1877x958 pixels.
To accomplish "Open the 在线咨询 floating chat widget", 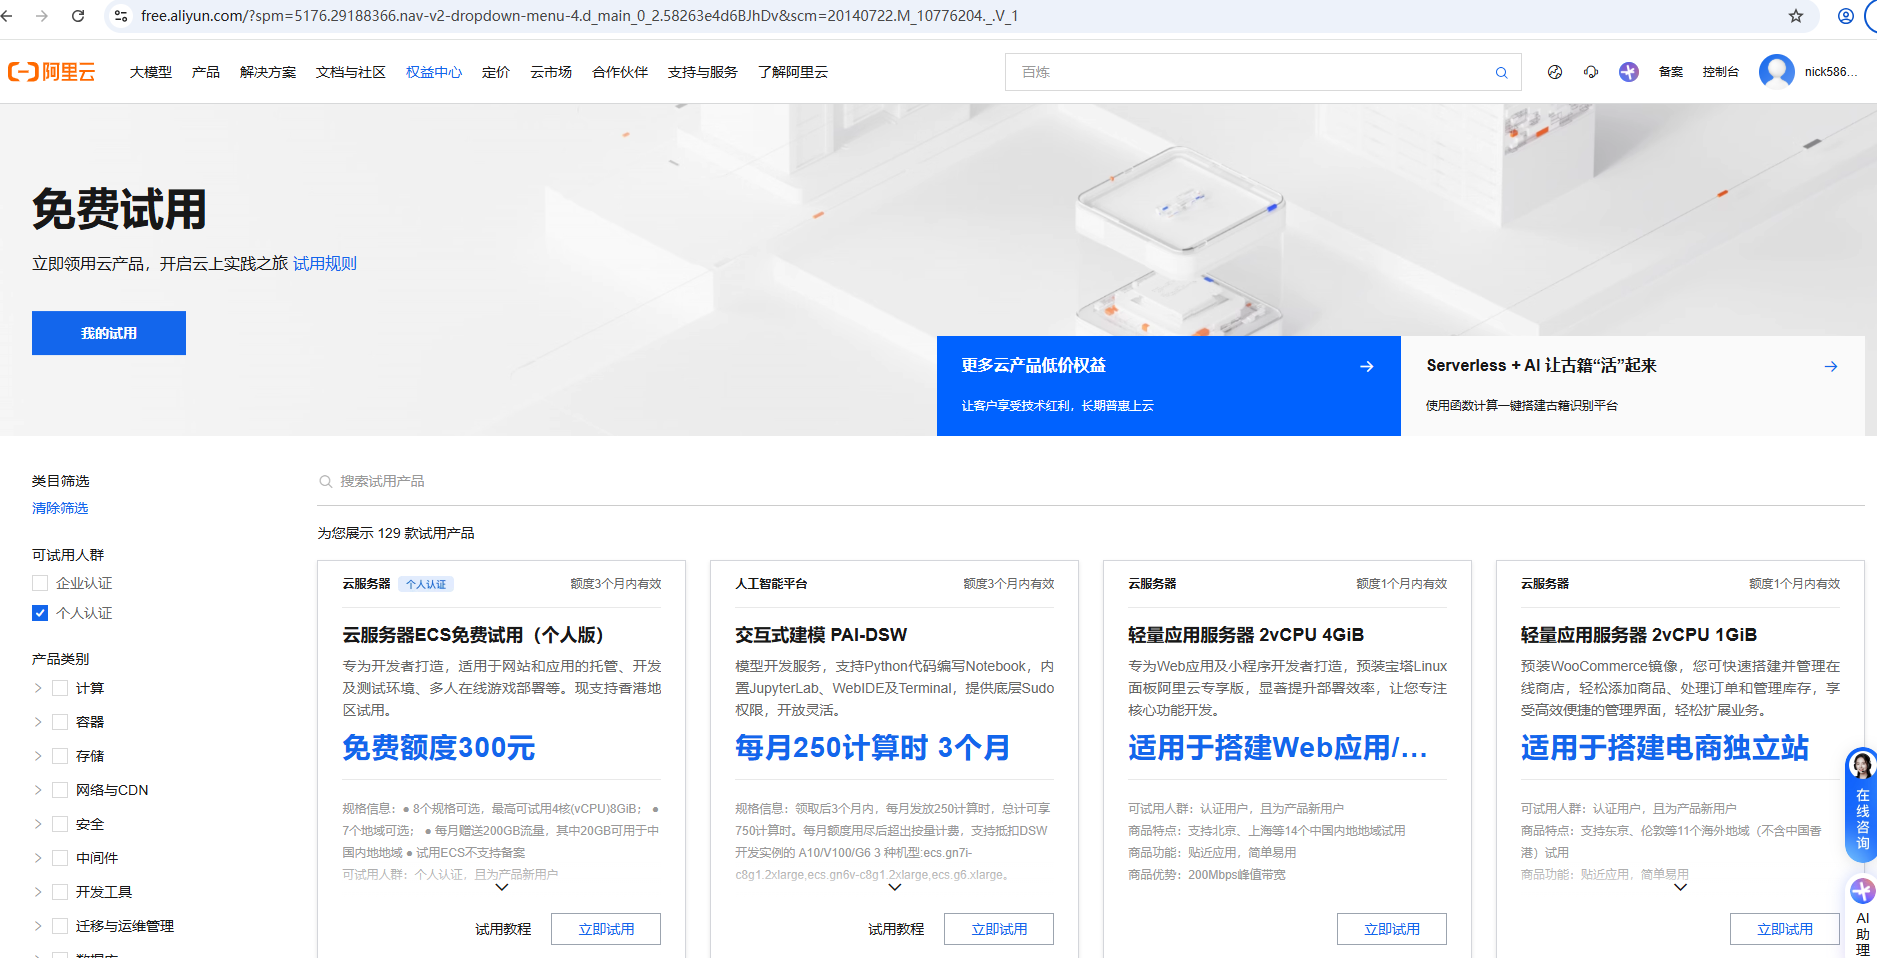I will pyautogui.click(x=1861, y=806).
